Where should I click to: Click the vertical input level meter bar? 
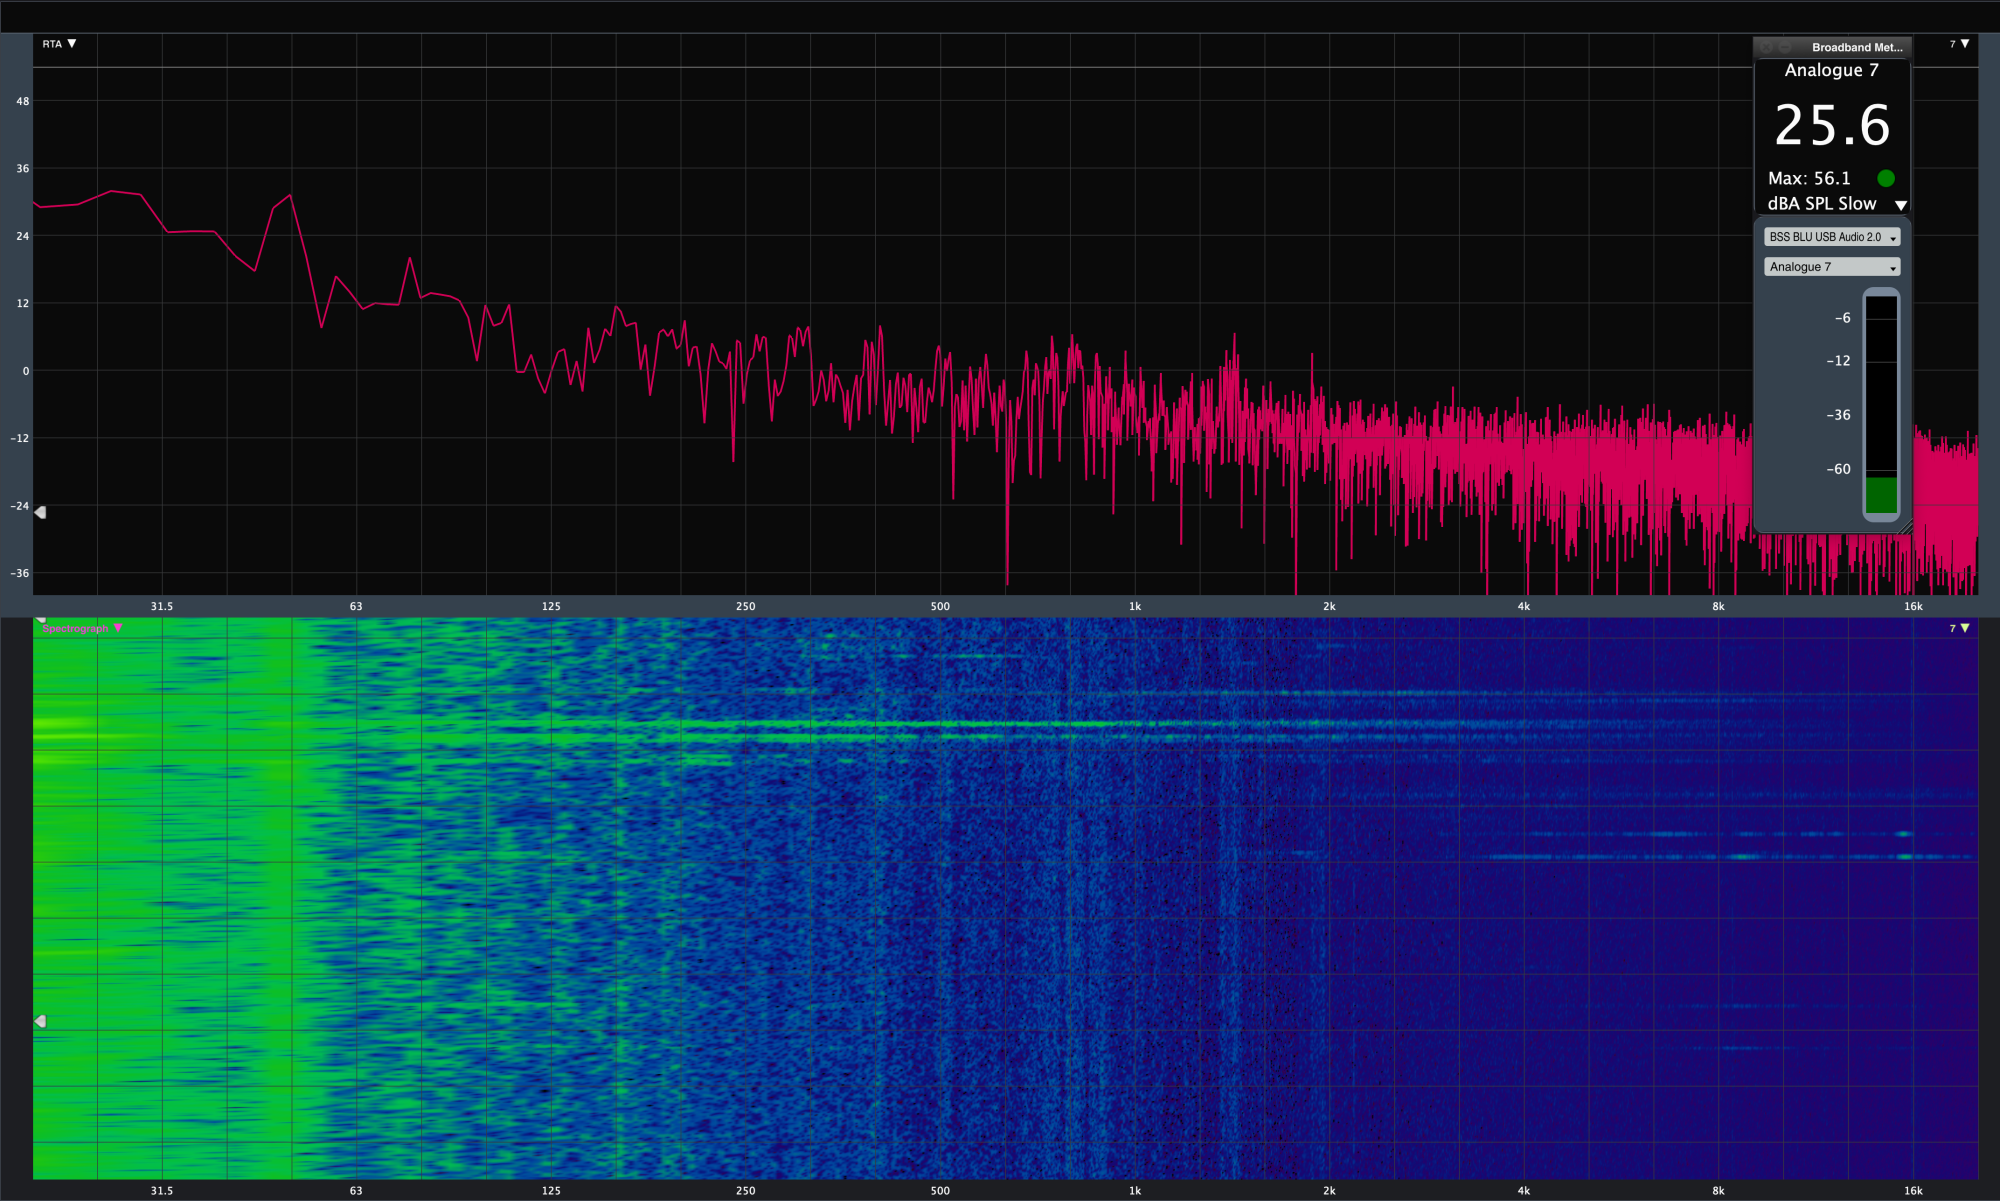coord(1881,404)
